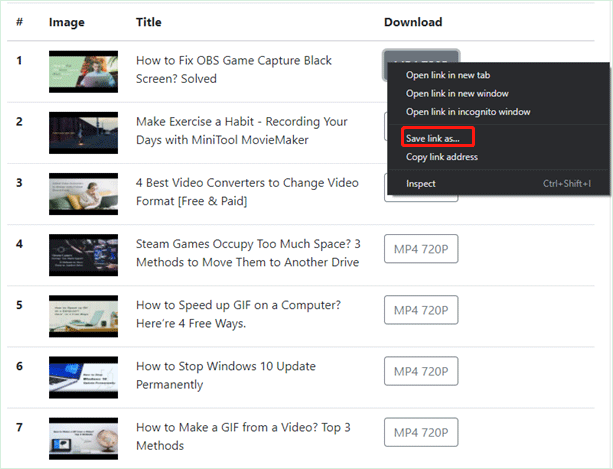This screenshot has height=469, width=613.
Task: Click title 'How to Make a GIF from a Video?'
Action: point(243,436)
